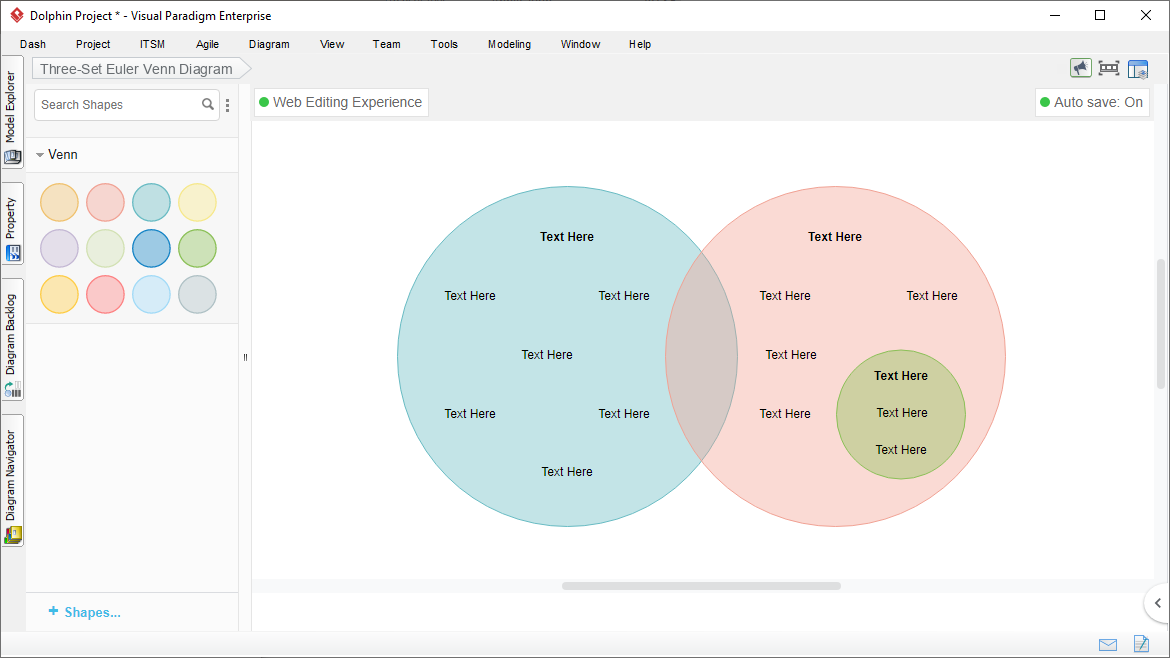Toggle the Auto save setting
The height and width of the screenshot is (658, 1170).
pos(1092,102)
